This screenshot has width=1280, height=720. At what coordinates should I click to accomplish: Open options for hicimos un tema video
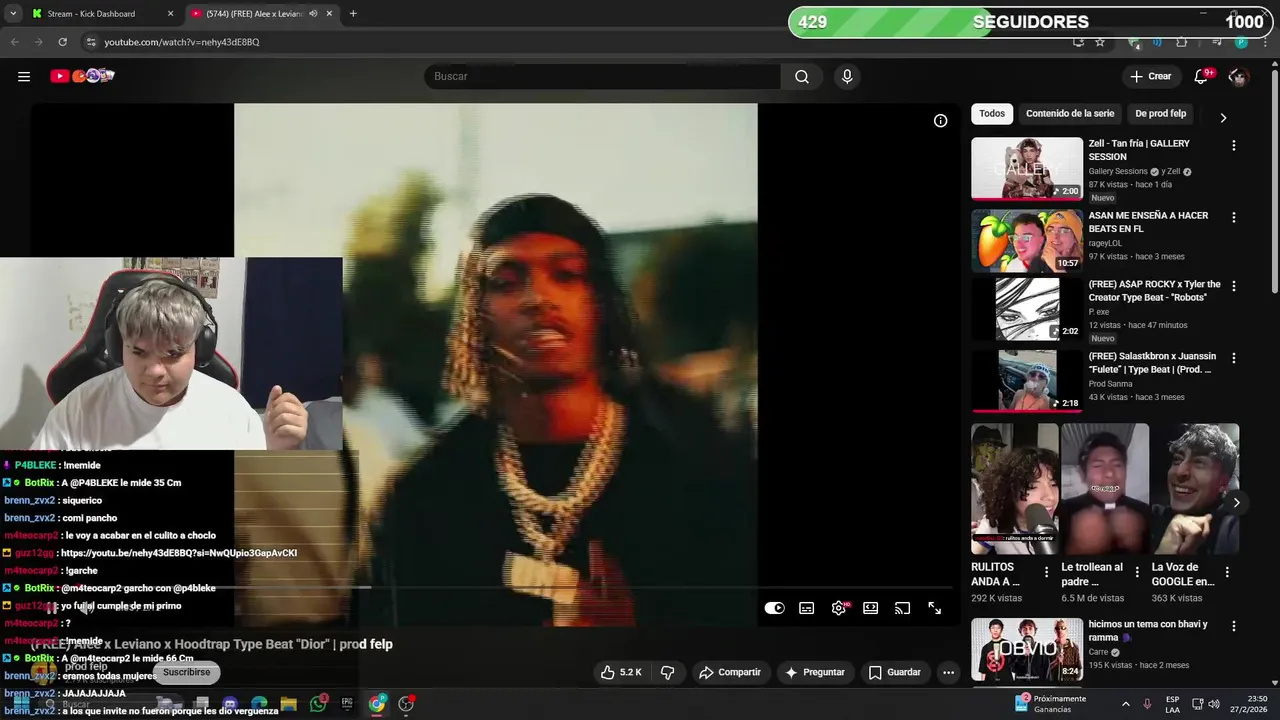(x=1233, y=626)
